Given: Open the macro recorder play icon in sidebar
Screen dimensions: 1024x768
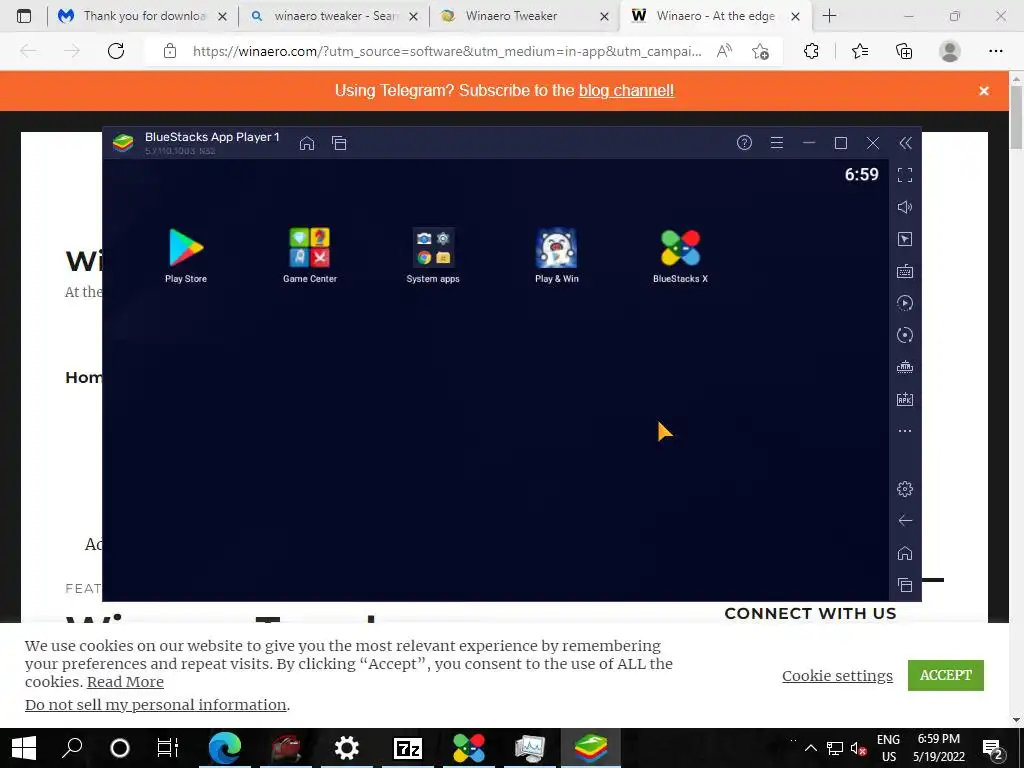Looking at the screenshot, I should pos(905,303).
